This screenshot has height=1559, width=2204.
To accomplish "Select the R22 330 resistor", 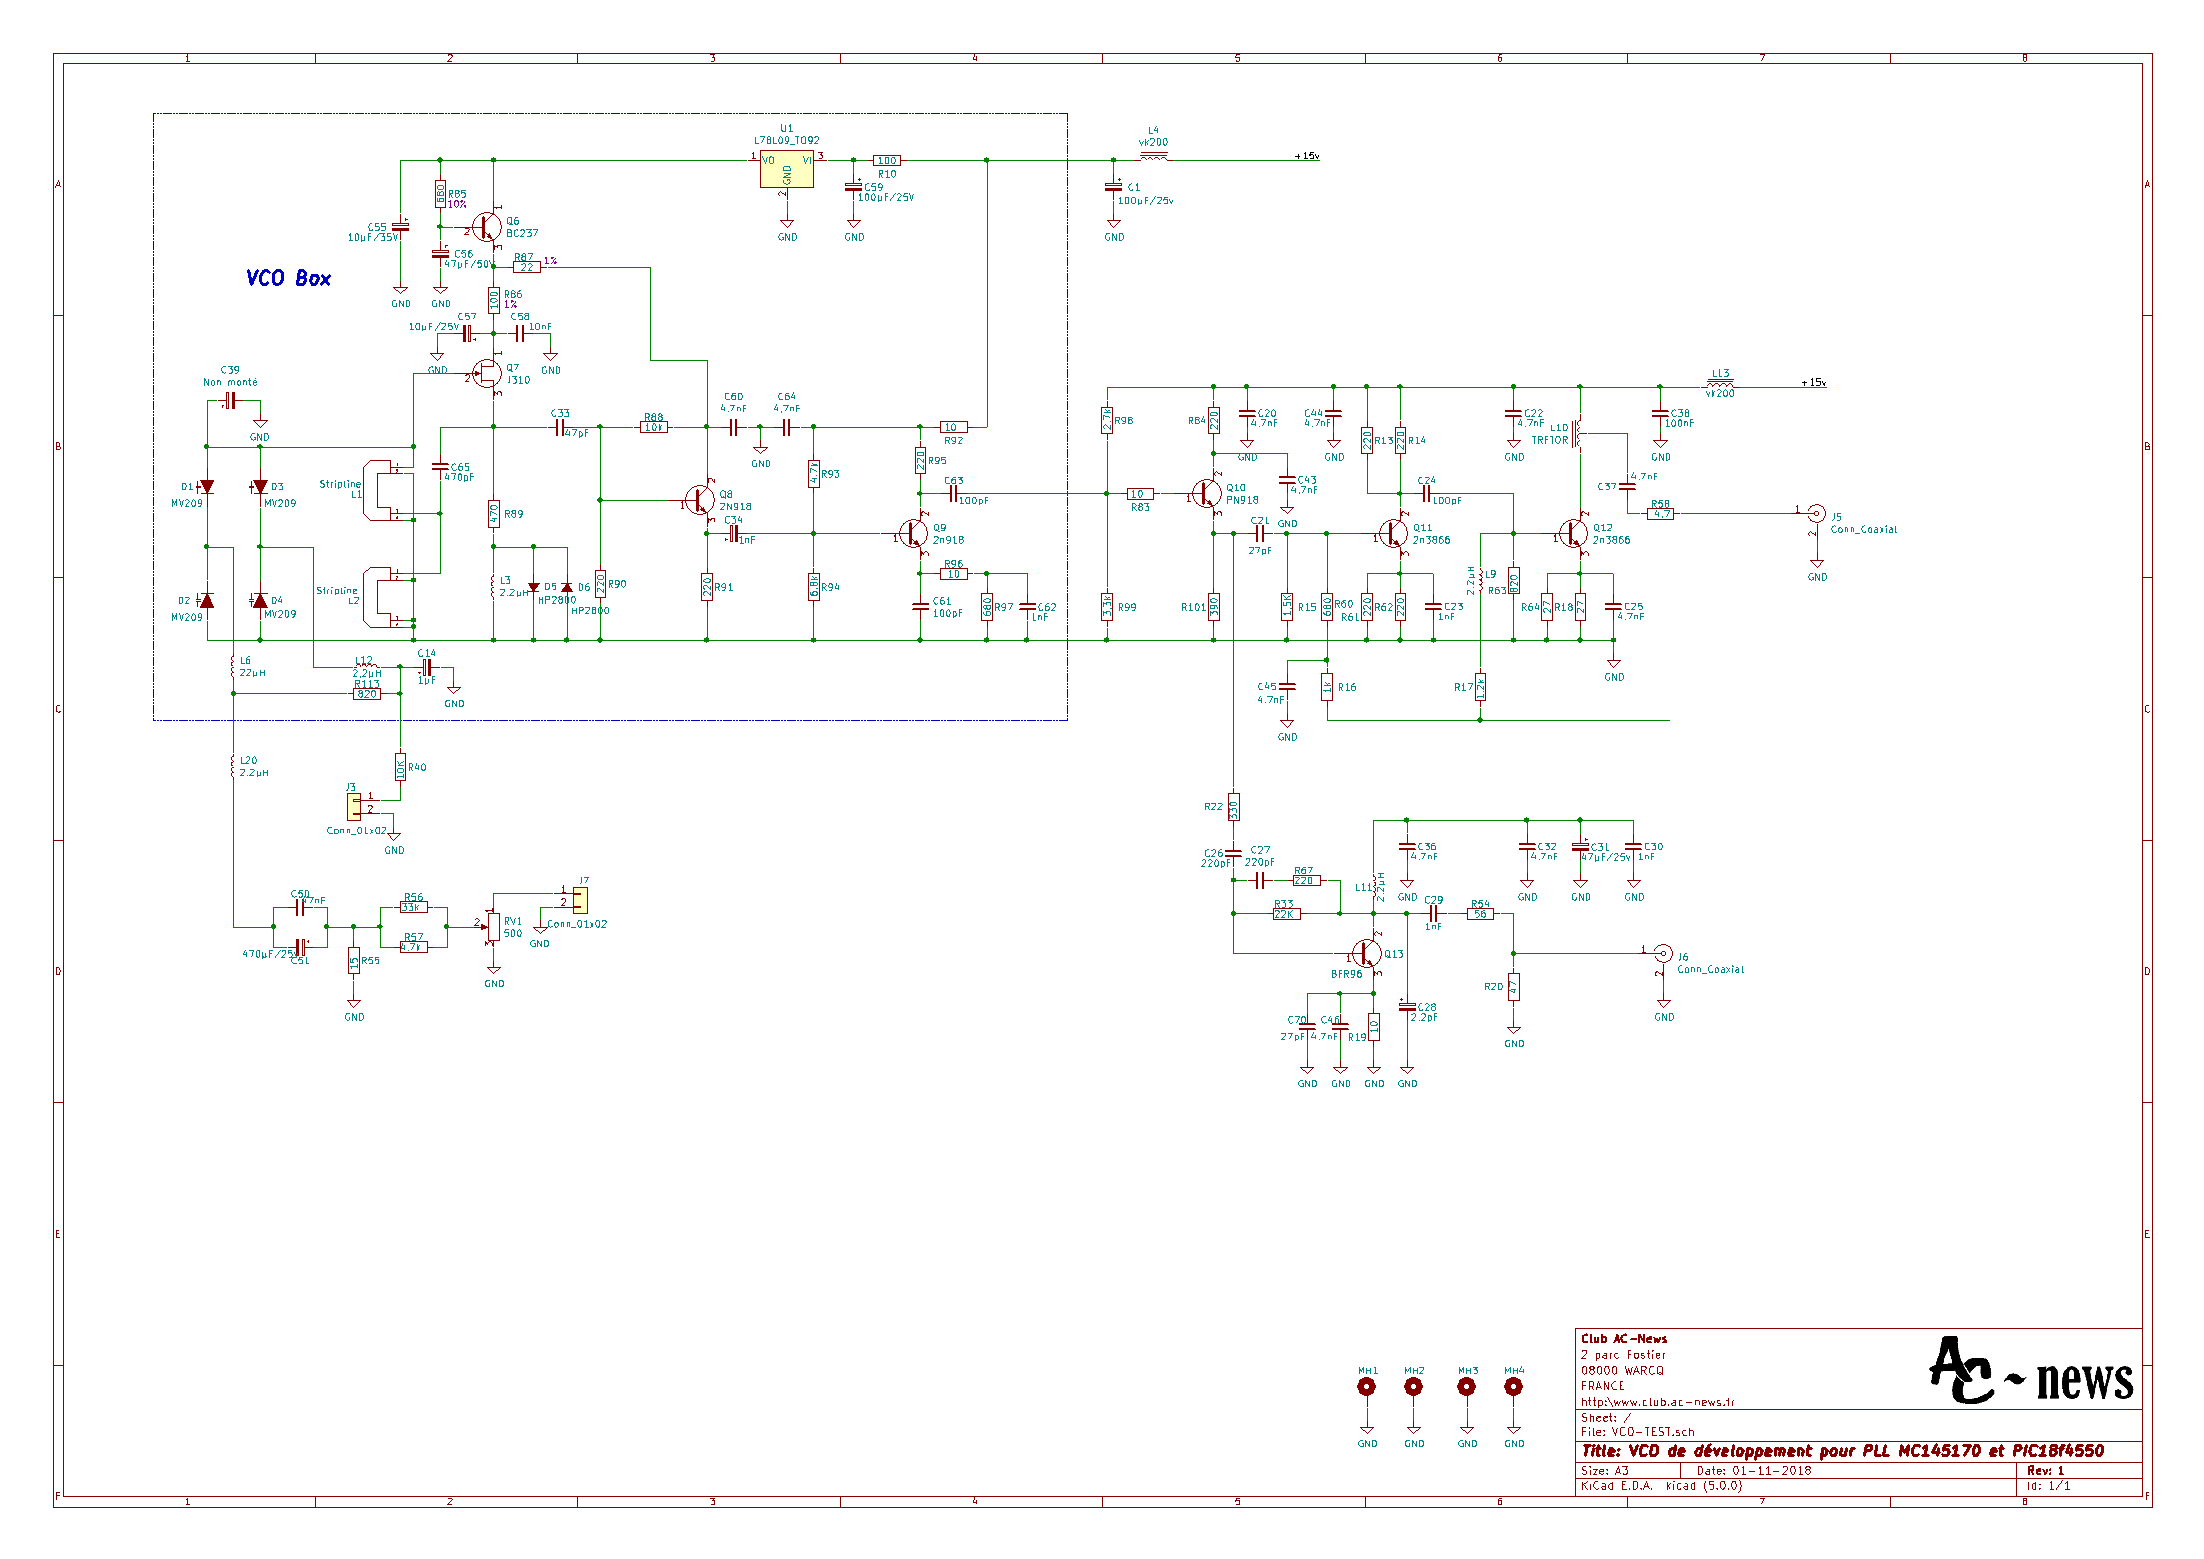I will pos(1233,807).
